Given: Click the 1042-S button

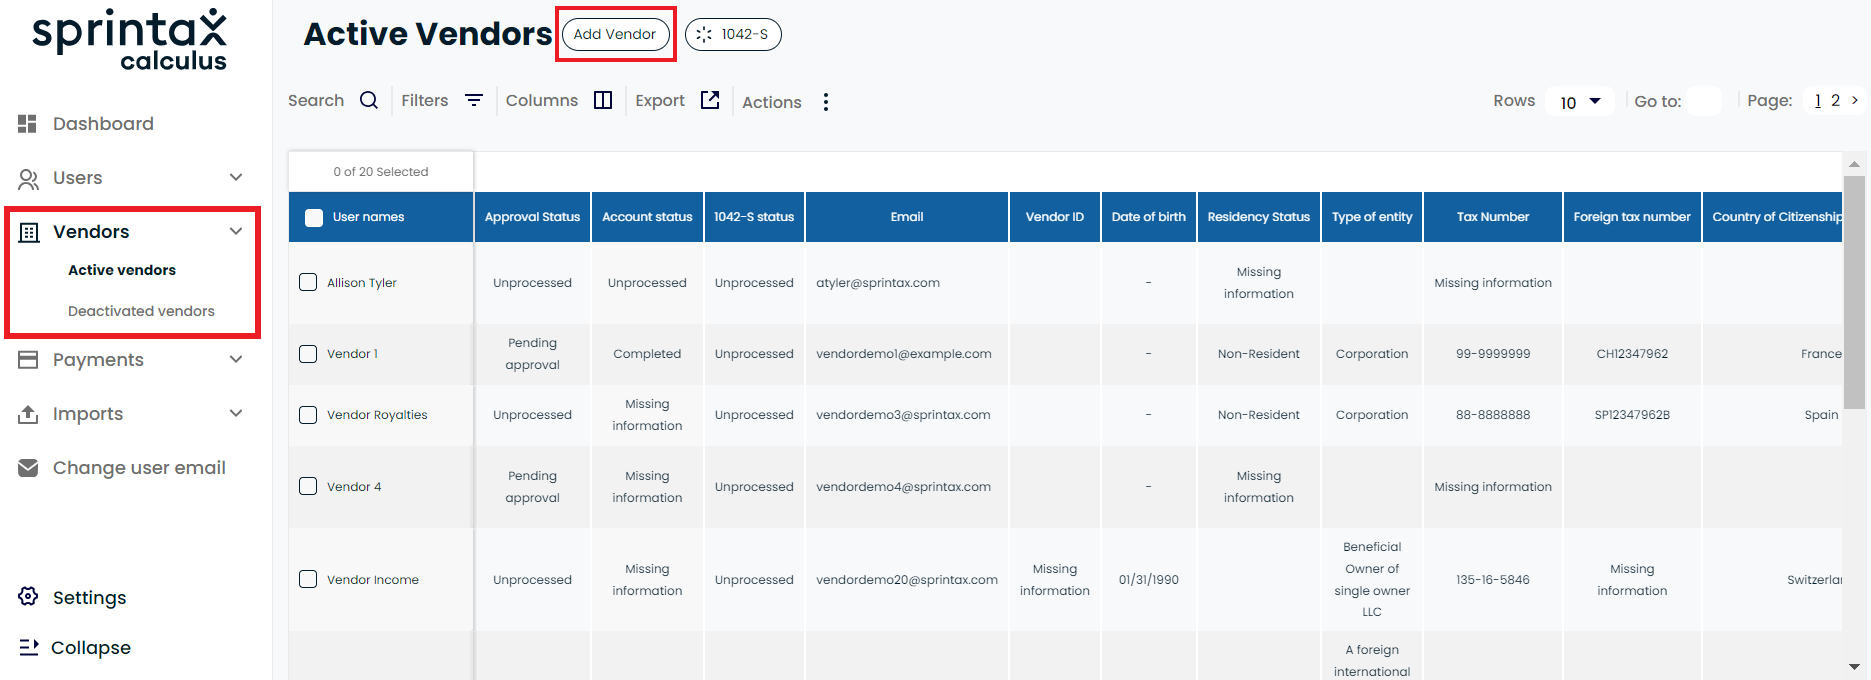Looking at the screenshot, I should pos(733,34).
